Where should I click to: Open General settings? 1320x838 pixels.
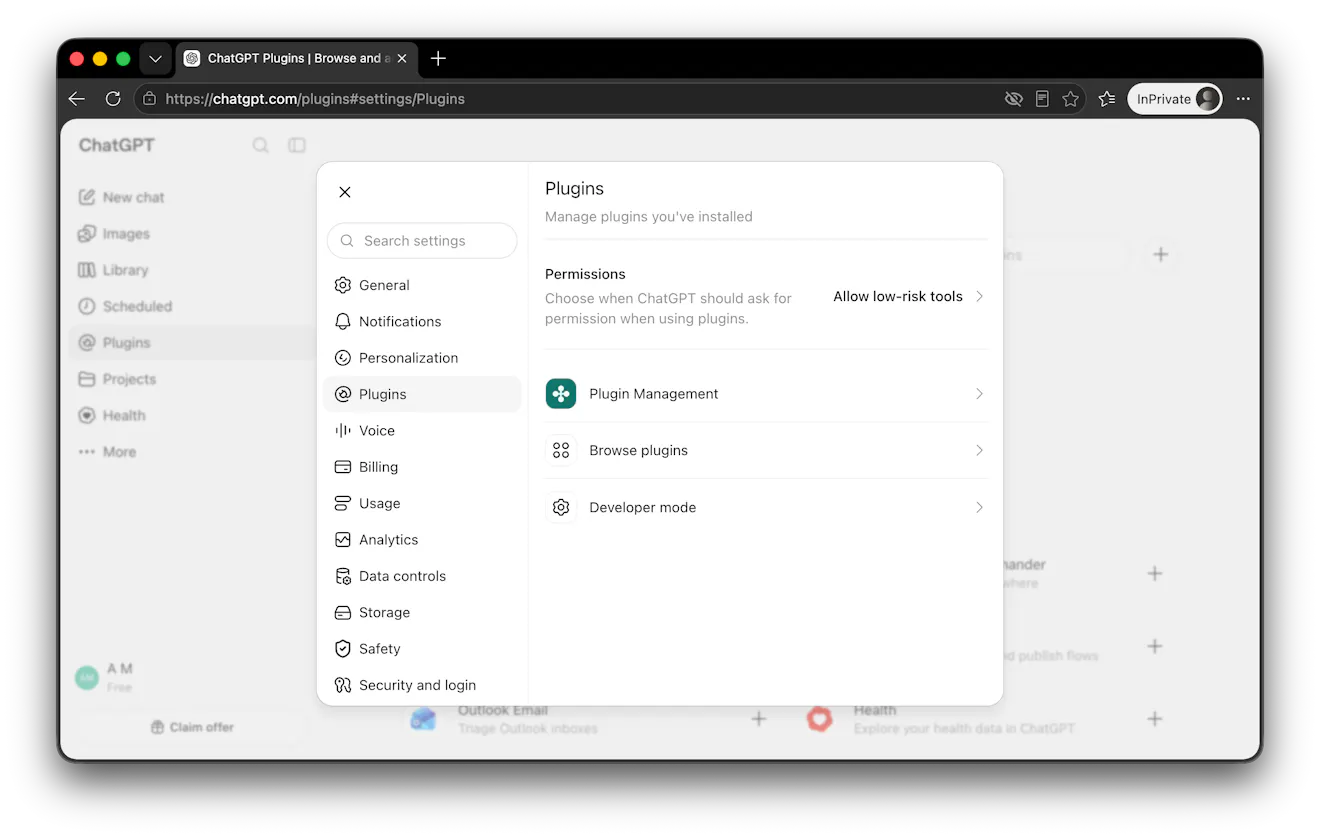pyautogui.click(x=422, y=285)
